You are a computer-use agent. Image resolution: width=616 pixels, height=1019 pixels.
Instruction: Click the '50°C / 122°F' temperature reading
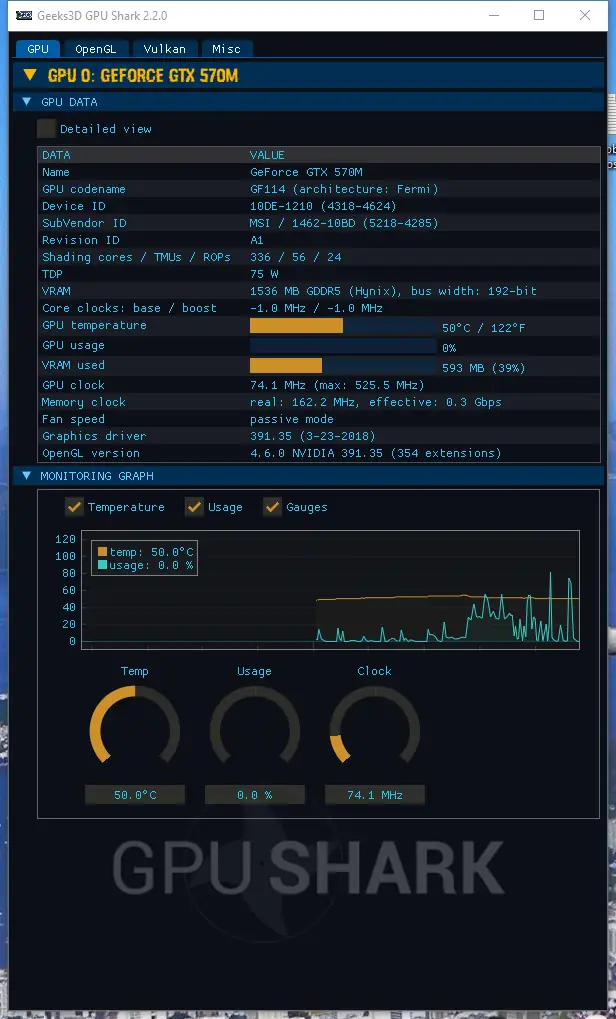pos(483,328)
